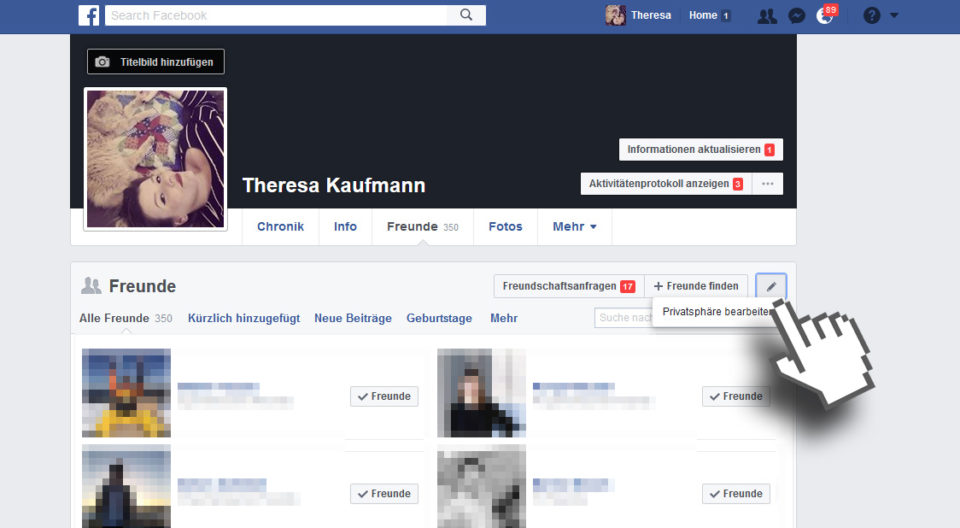Select Privatsphäre bearbeiten menu entry
This screenshot has height=528, width=960.
click(x=715, y=312)
